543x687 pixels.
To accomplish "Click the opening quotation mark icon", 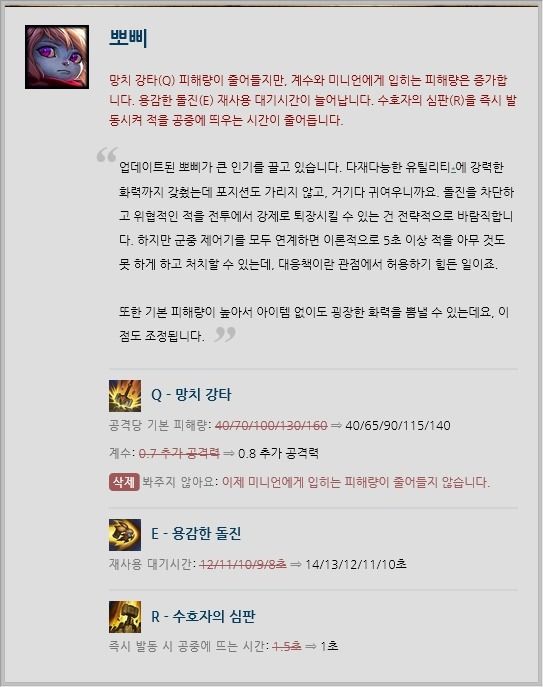I will pos(107,155).
